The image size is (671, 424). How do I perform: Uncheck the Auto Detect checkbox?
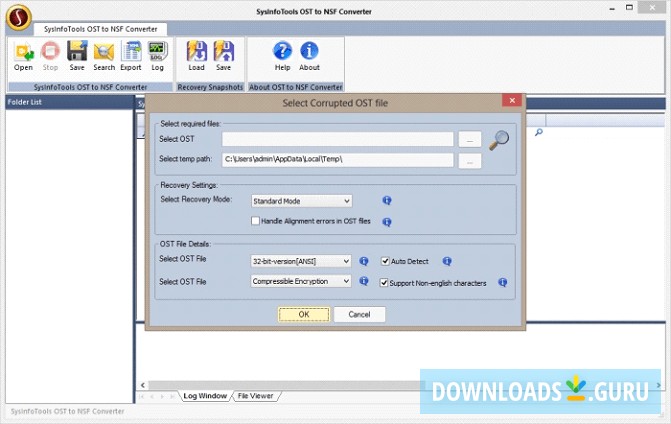point(385,261)
